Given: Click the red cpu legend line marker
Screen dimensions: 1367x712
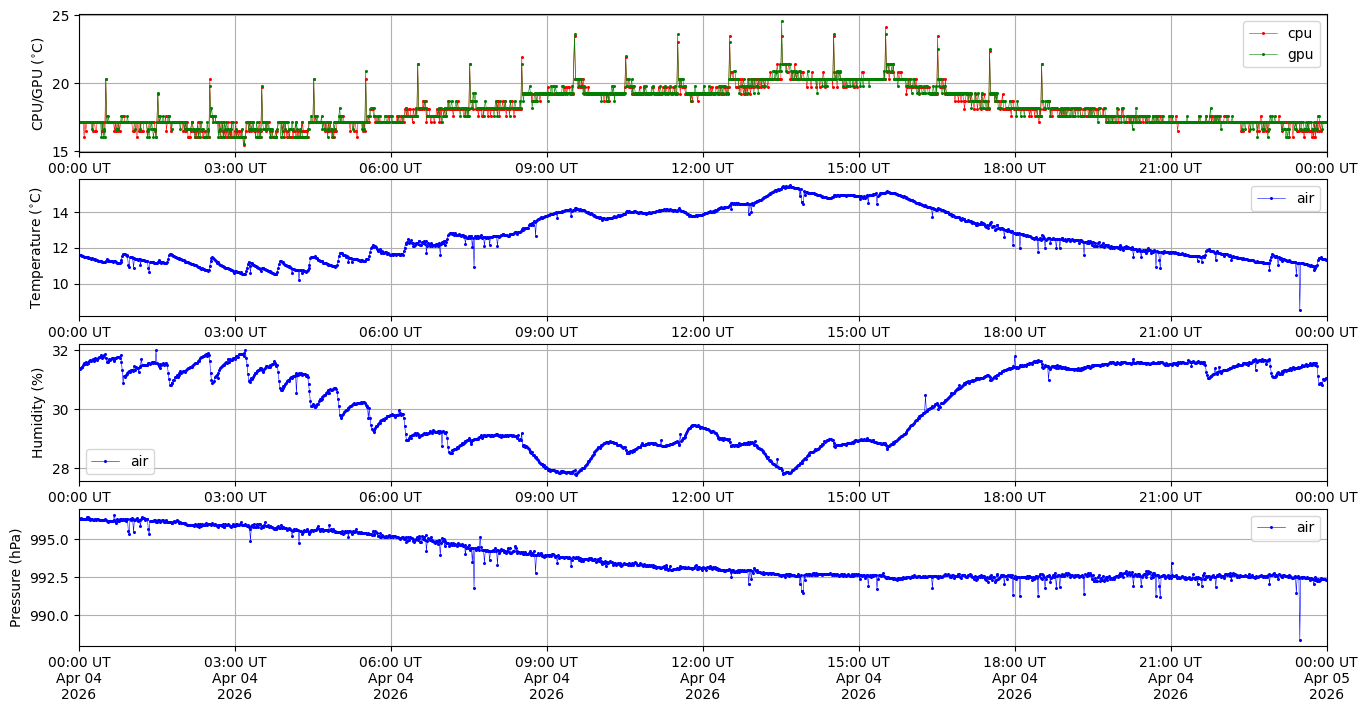Looking at the screenshot, I should click(1264, 34).
